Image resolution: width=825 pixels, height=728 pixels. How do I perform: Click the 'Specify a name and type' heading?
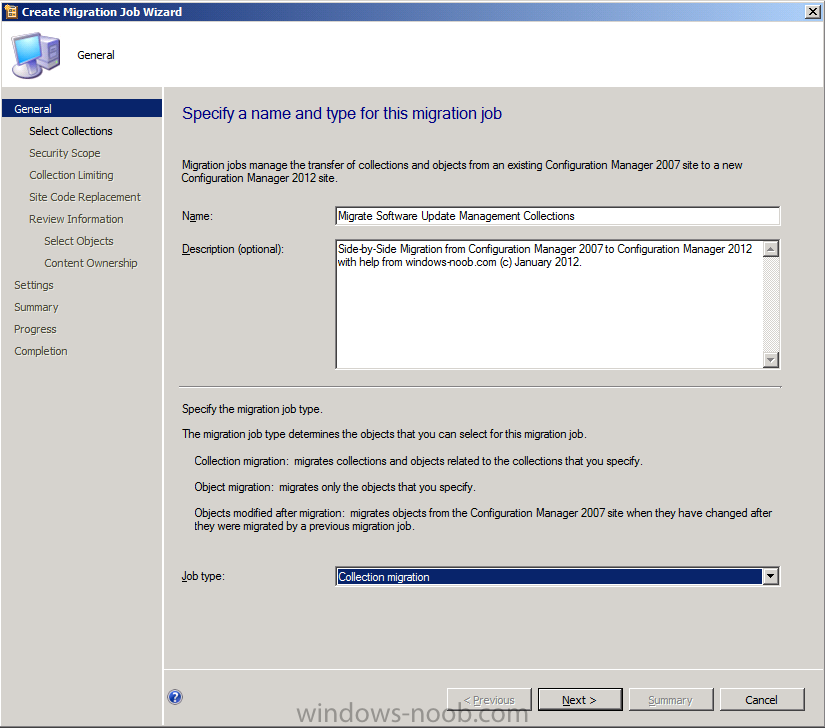point(341,113)
